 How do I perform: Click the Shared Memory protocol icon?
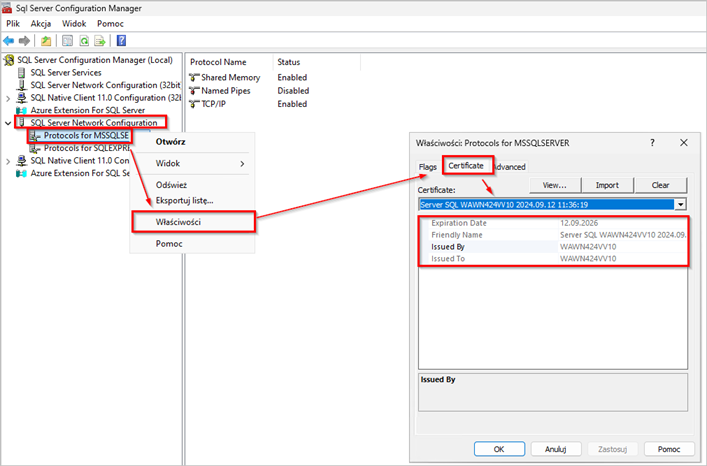(x=194, y=78)
